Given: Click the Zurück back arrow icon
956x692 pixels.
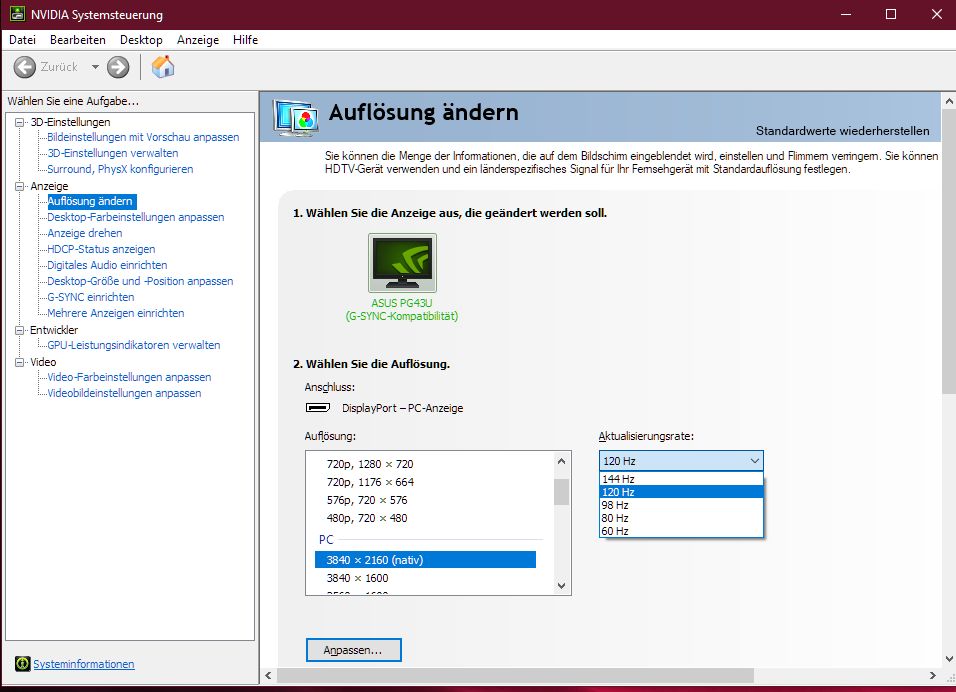Looking at the screenshot, I should click(24, 67).
